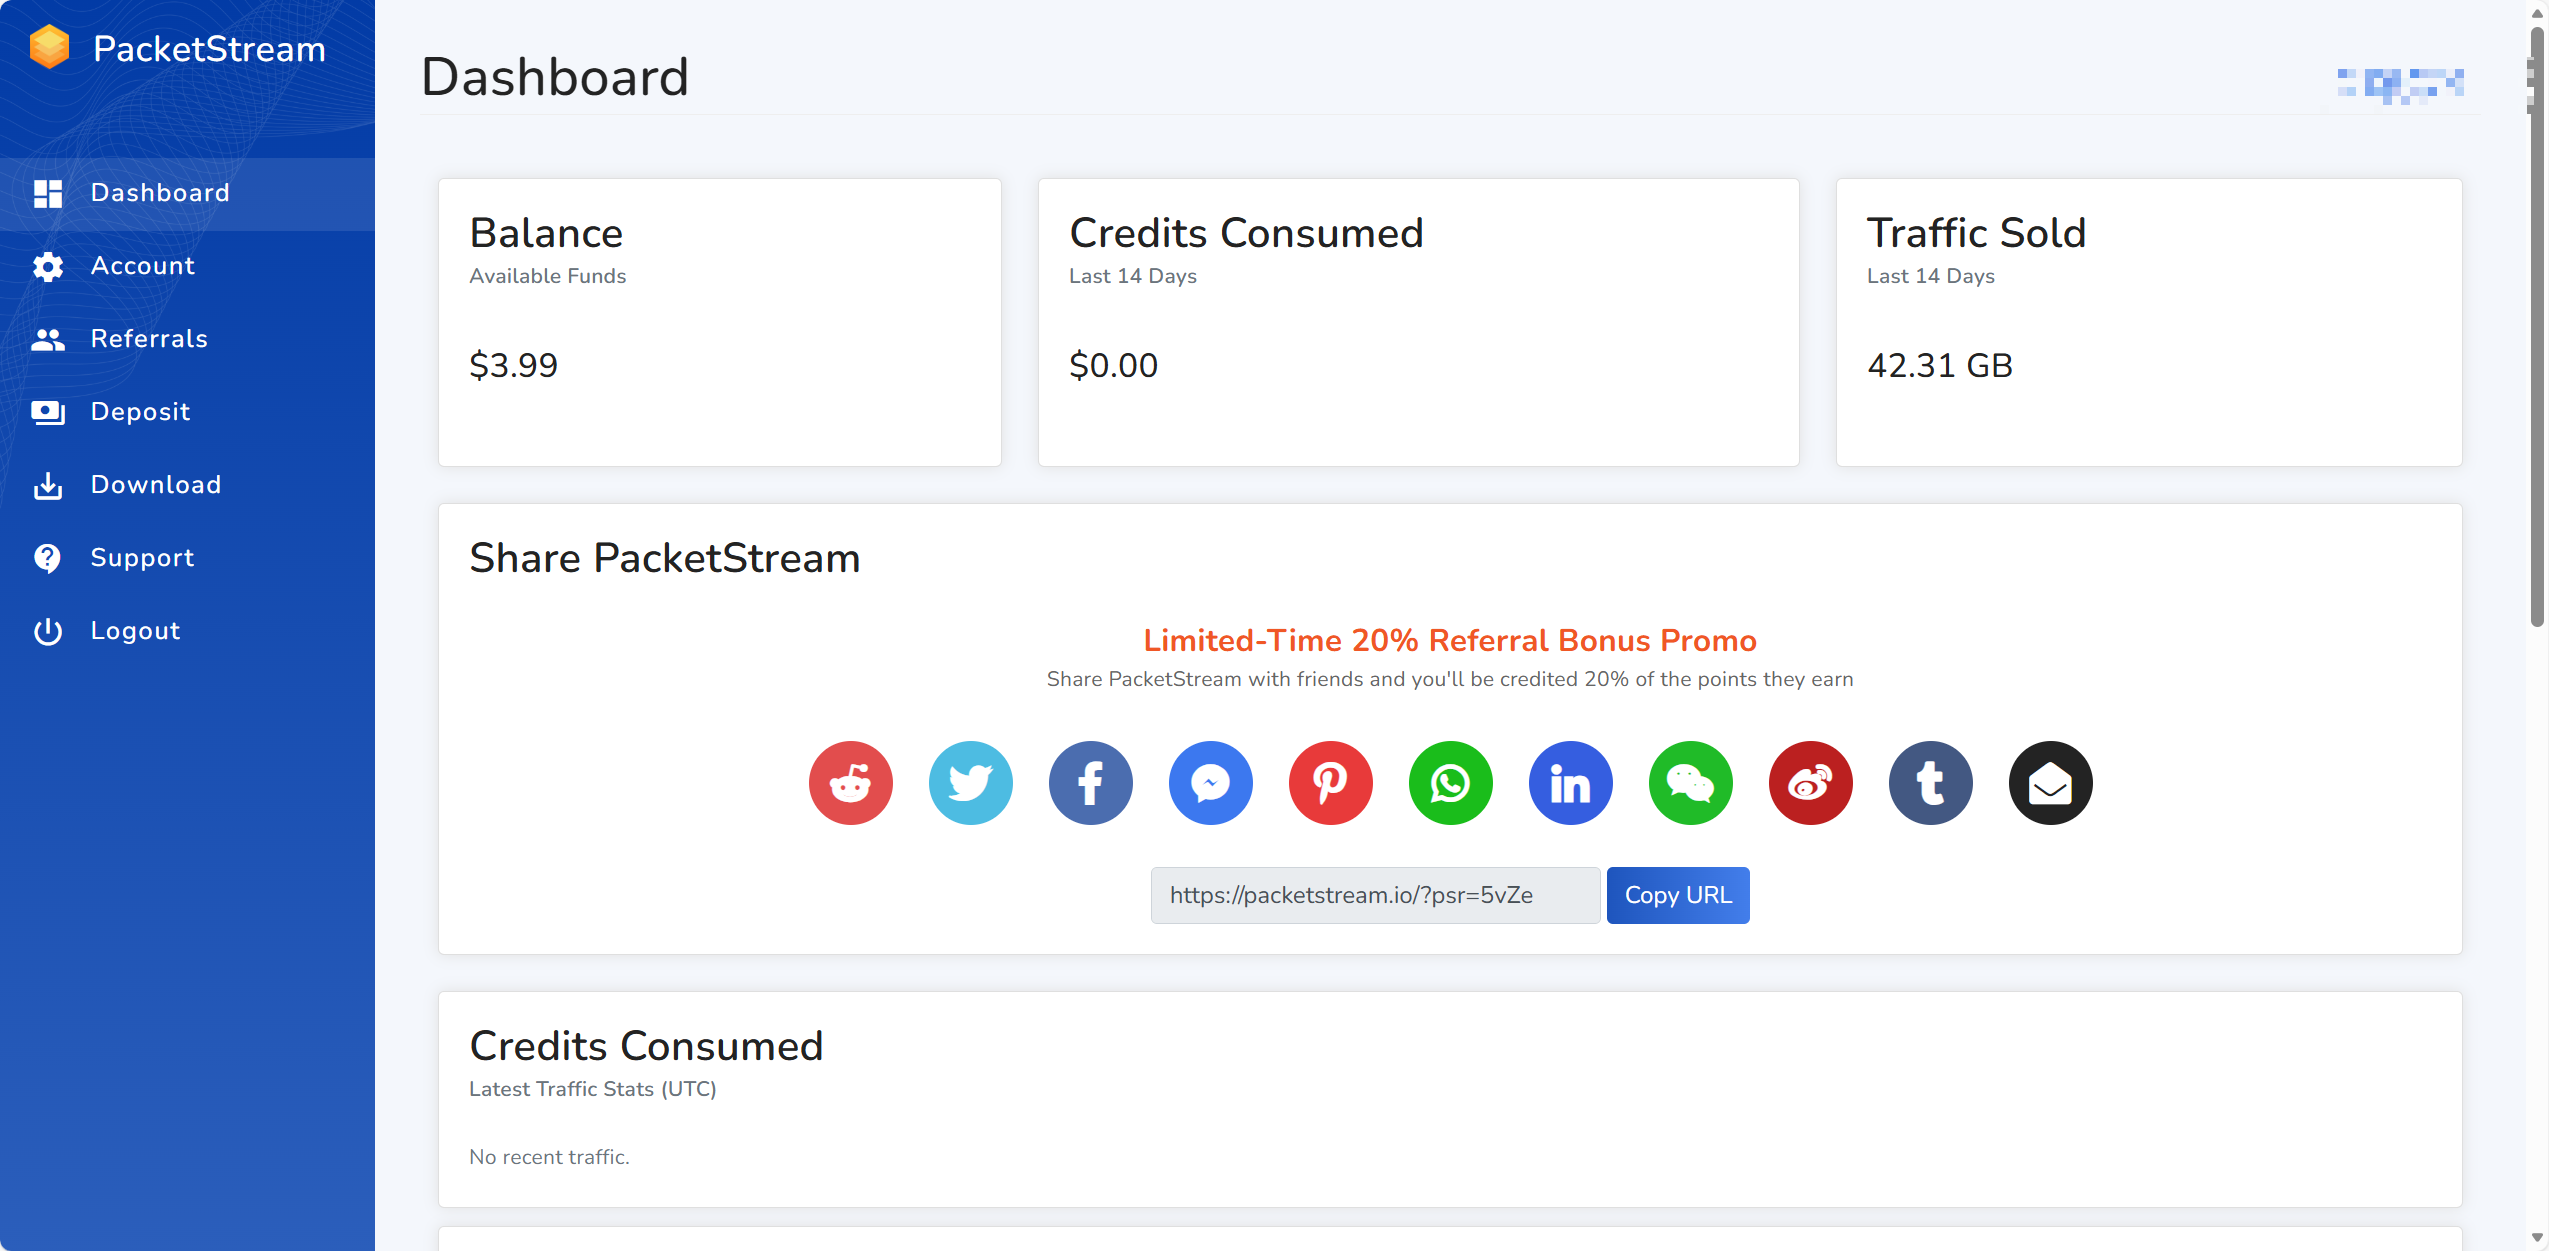This screenshot has width=2549, height=1251.
Task: Click the referral URL text field
Action: pyautogui.click(x=1374, y=895)
